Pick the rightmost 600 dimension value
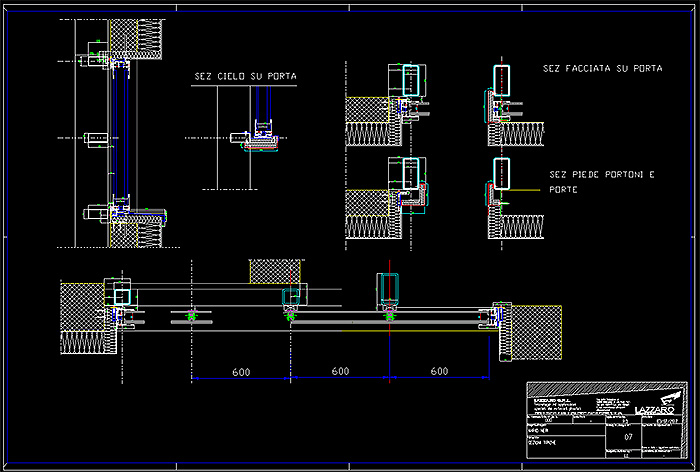Screen dimensions: 700x472 [439, 371]
